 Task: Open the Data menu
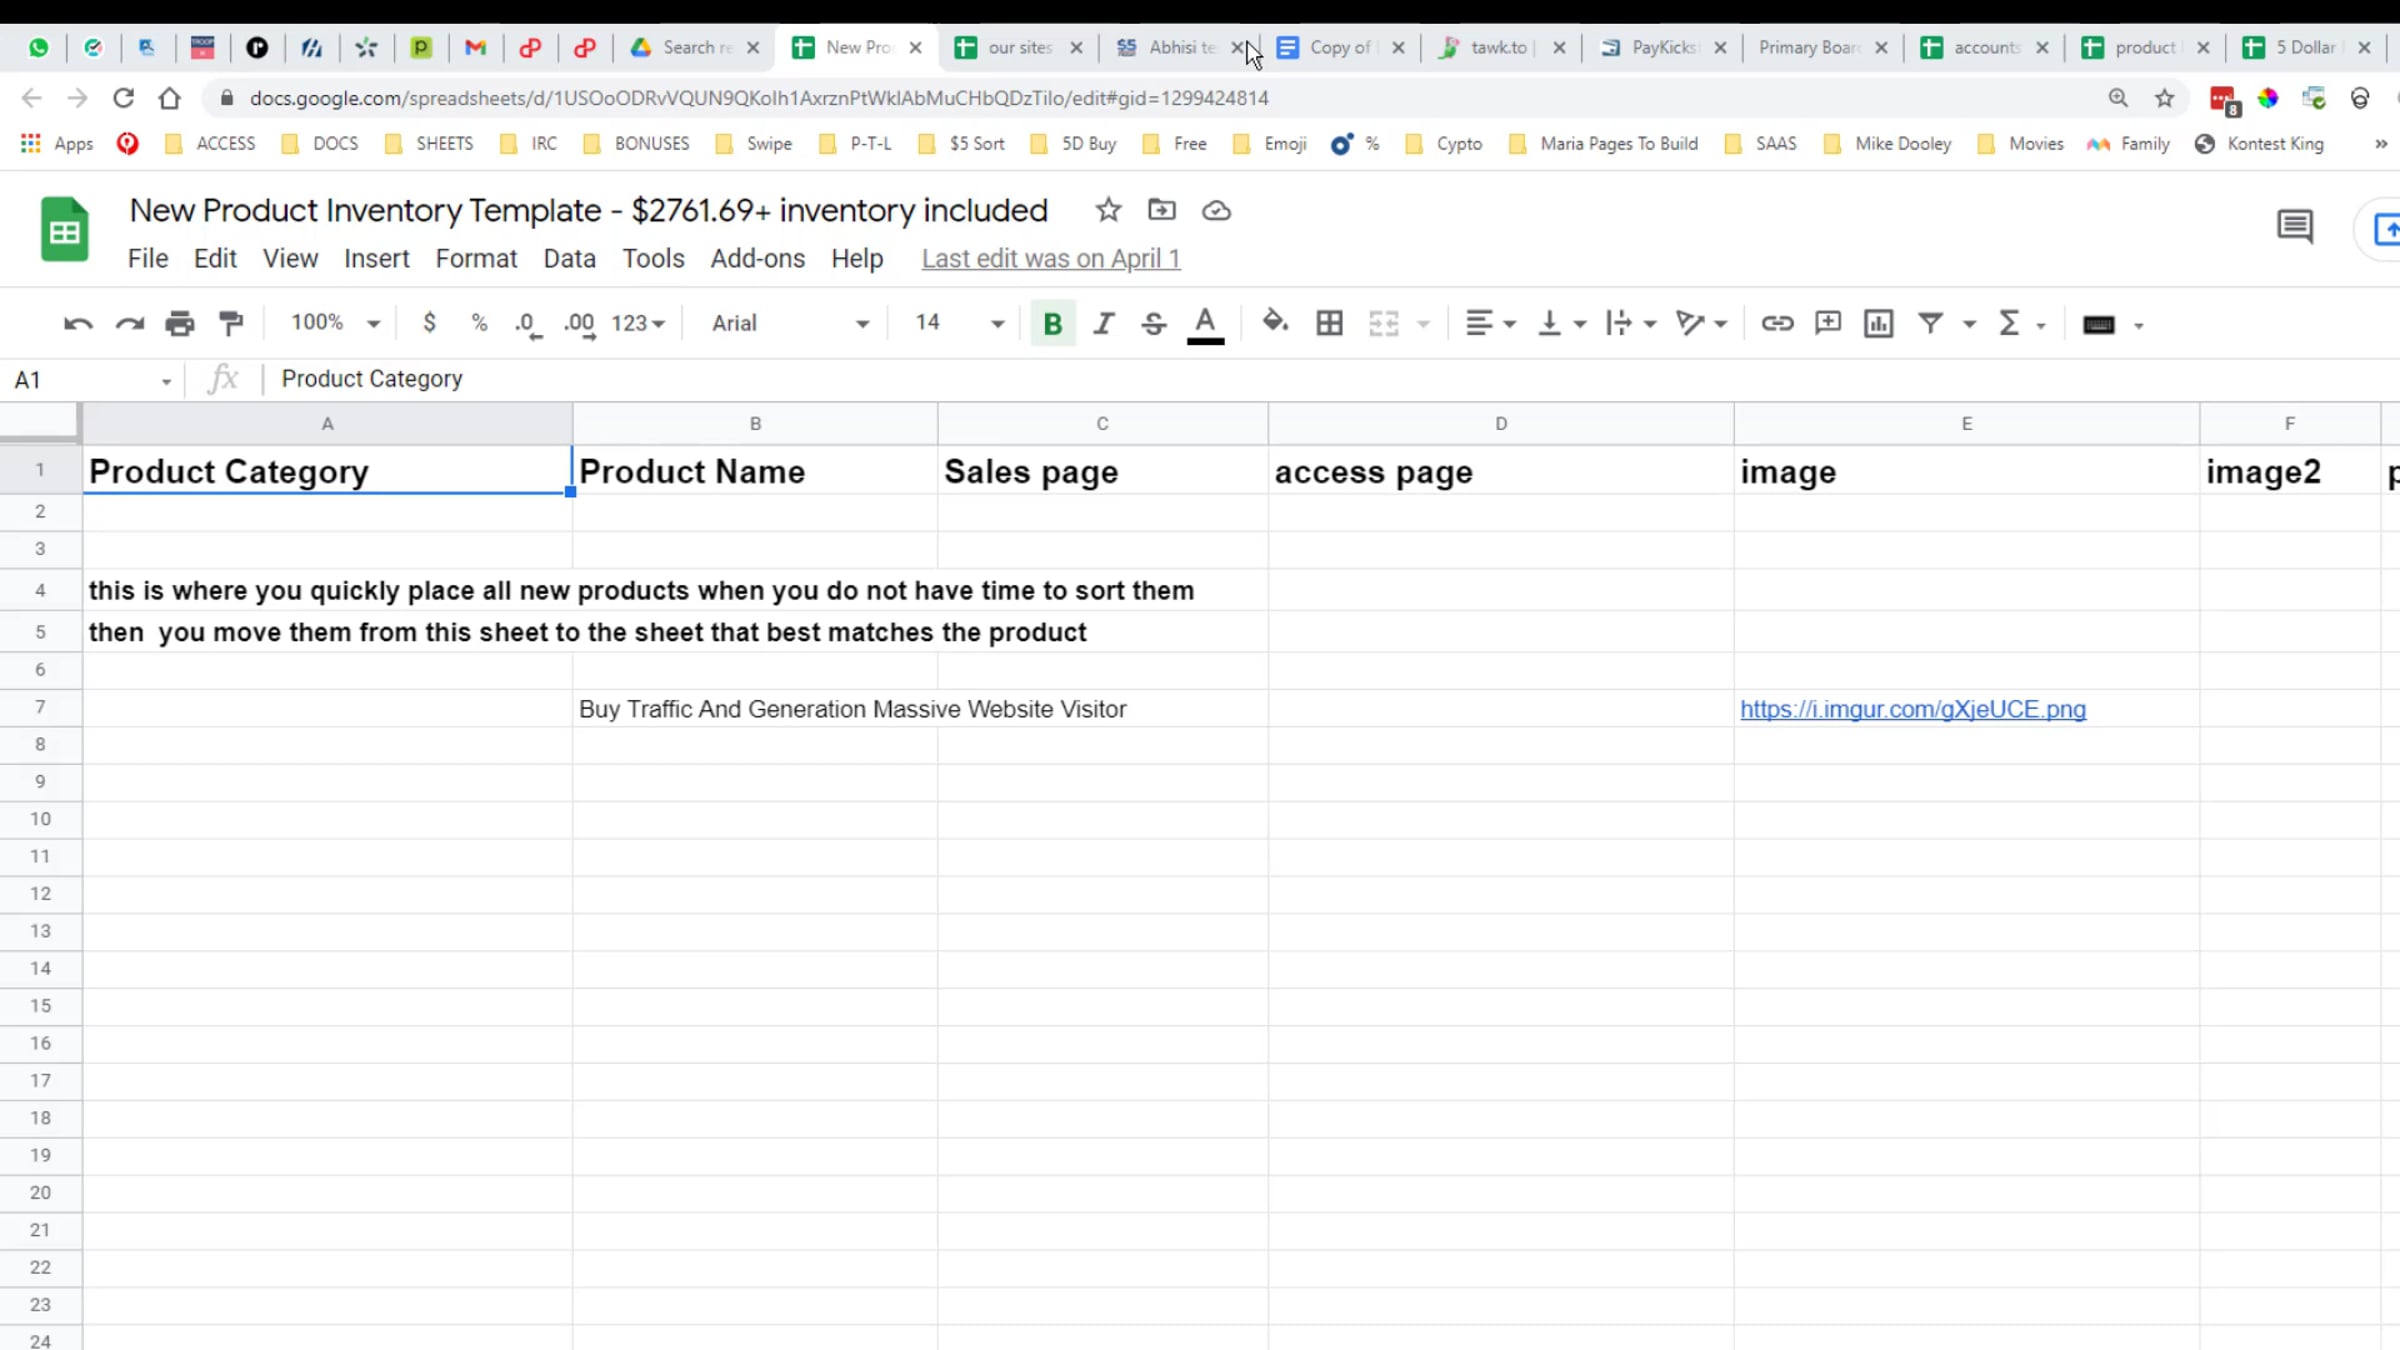570,259
